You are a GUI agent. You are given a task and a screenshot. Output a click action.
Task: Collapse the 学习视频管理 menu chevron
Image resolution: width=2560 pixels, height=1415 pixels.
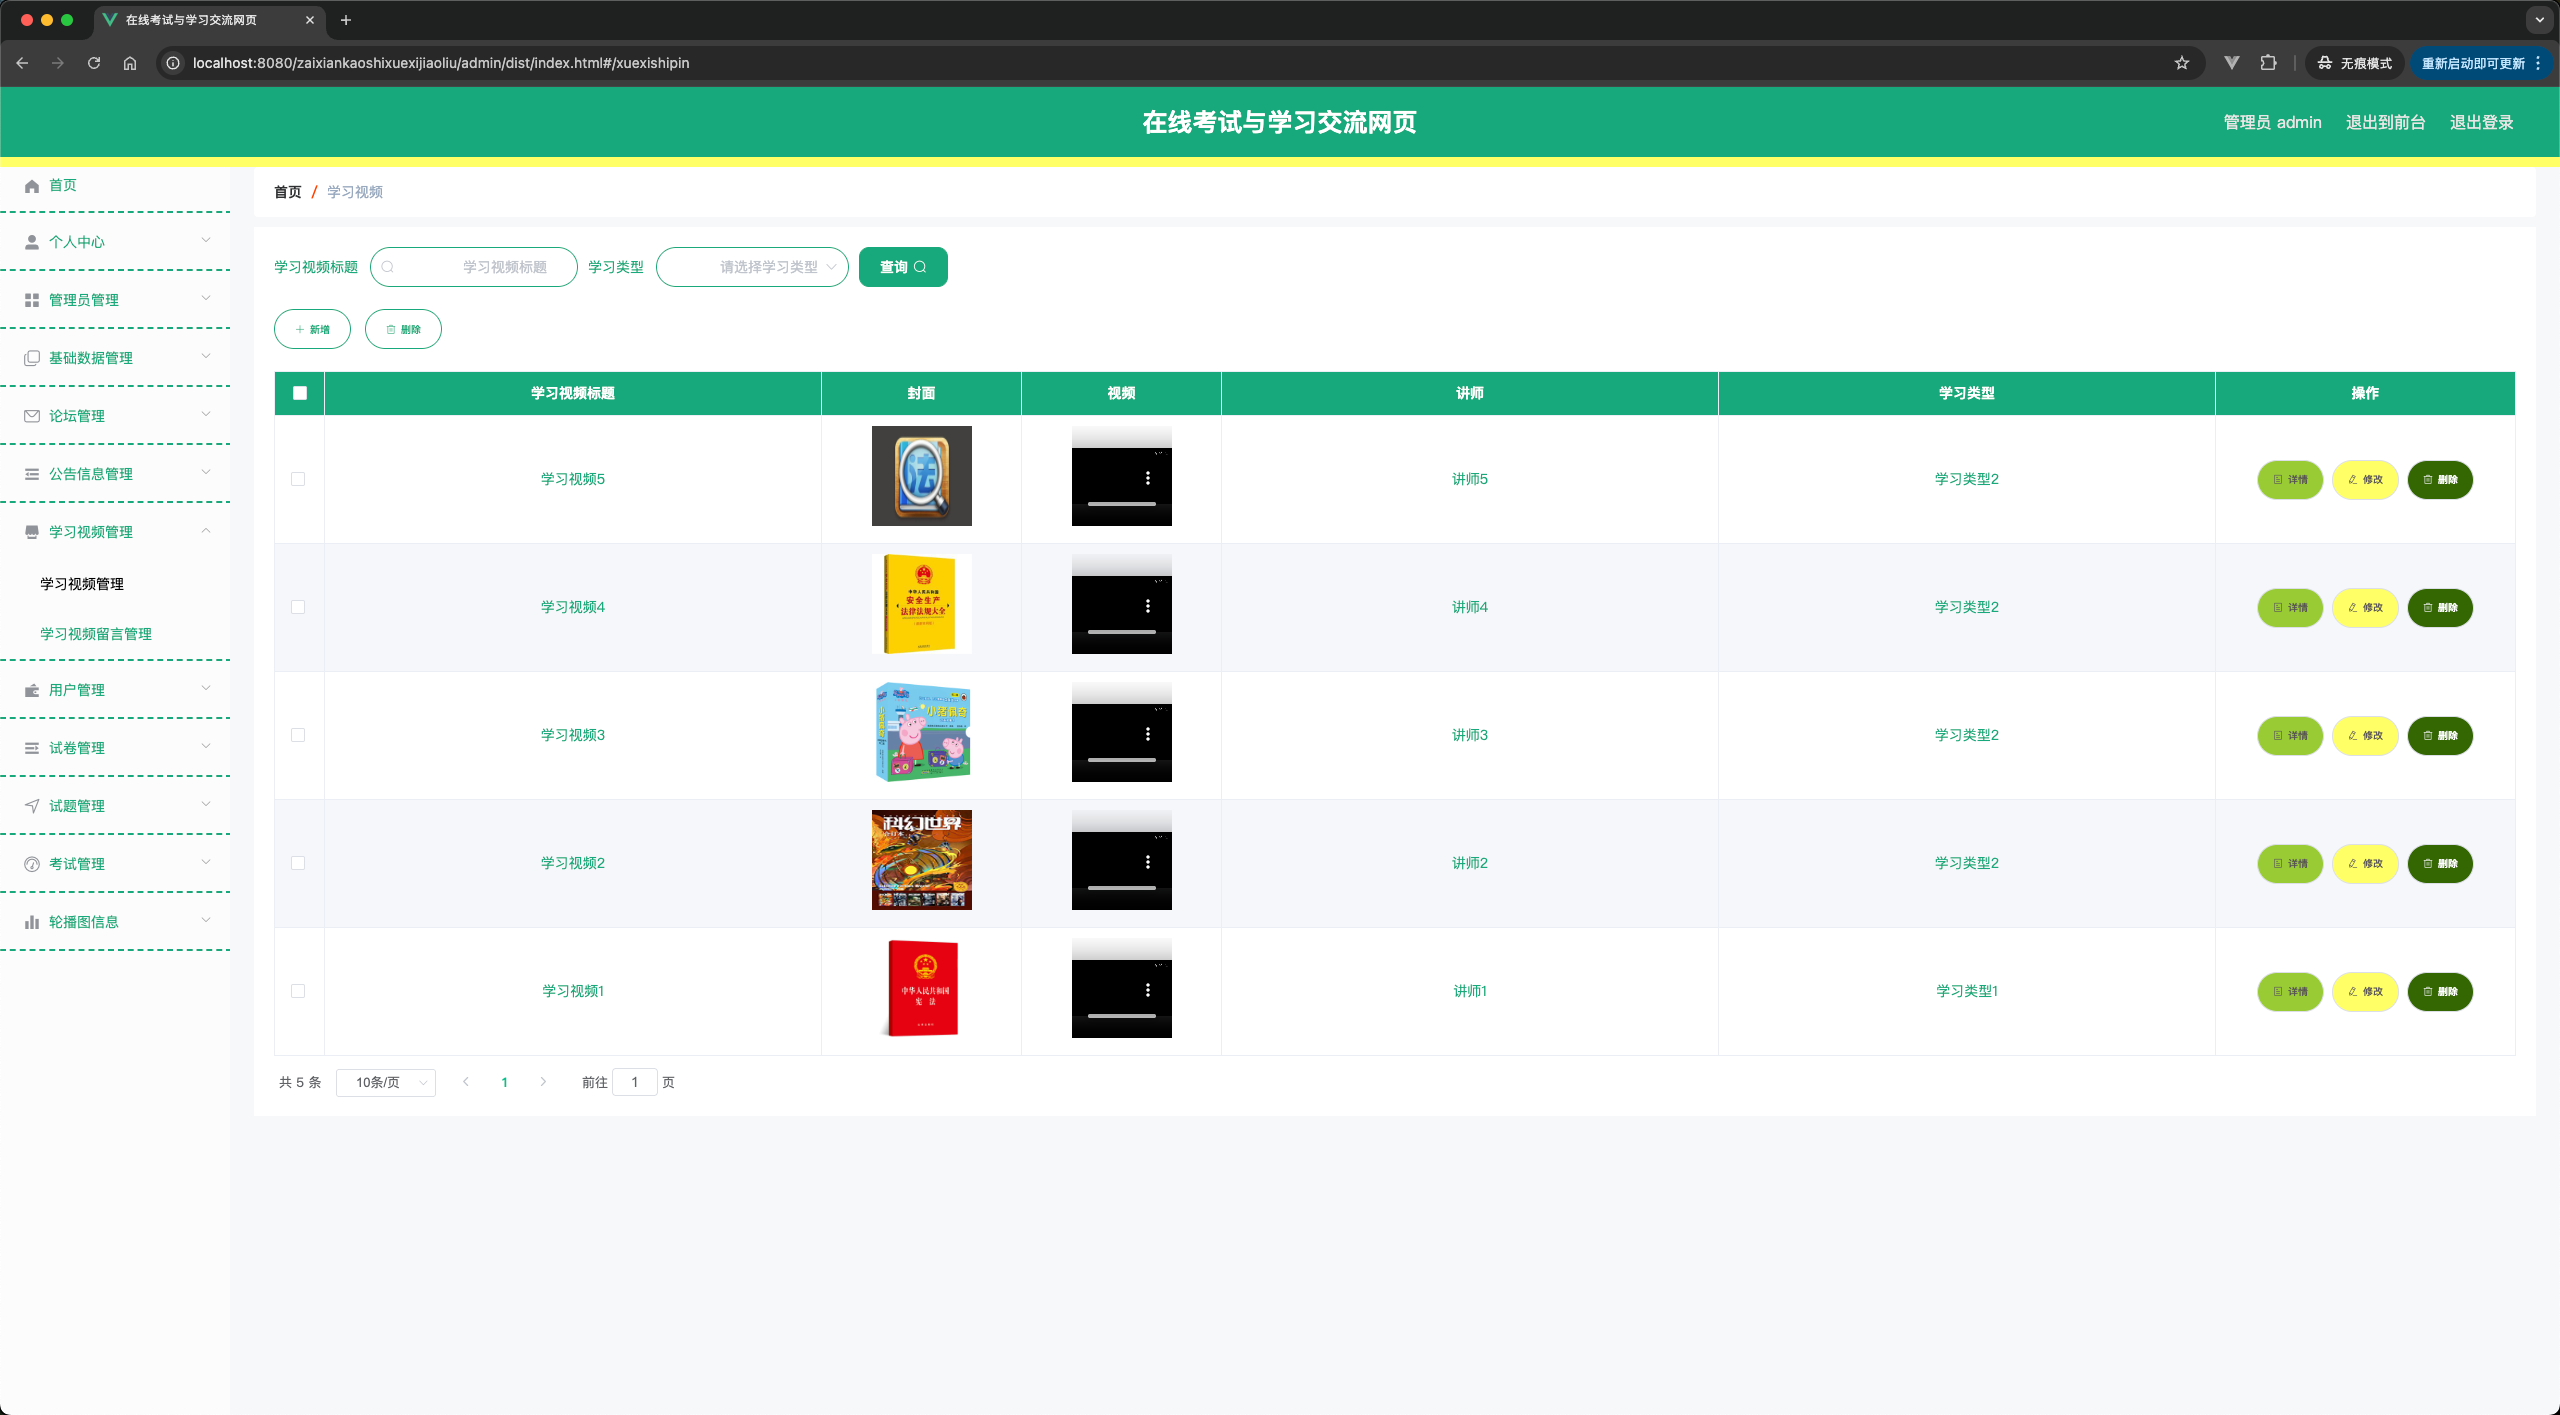pyautogui.click(x=206, y=530)
